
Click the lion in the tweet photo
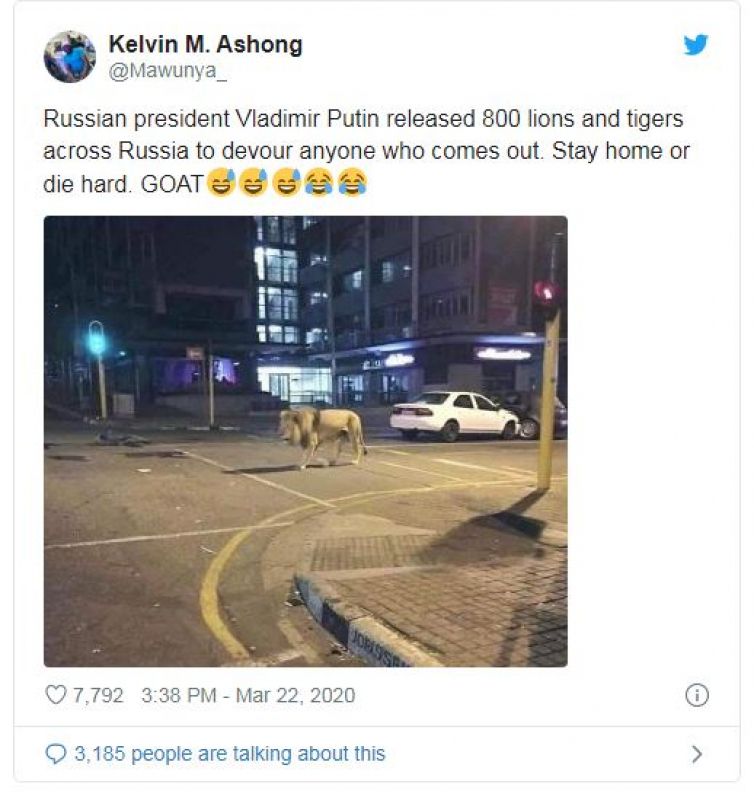[322, 437]
